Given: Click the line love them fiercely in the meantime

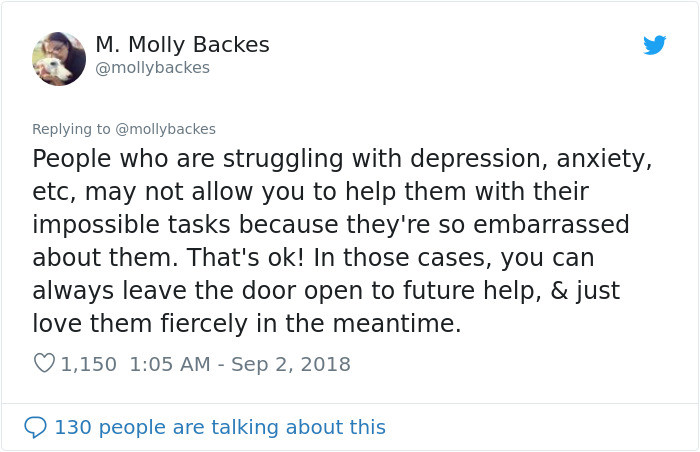Looking at the screenshot, I should pyautogui.click(x=246, y=324).
